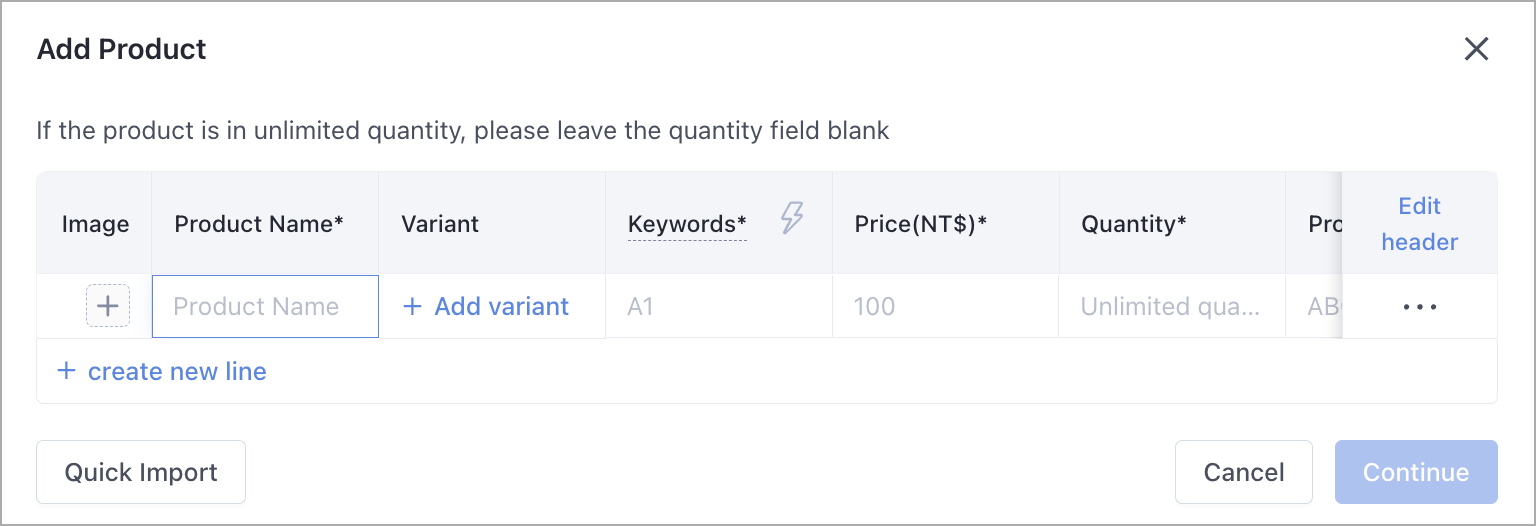Click the Quantity* column header
This screenshot has height=526, width=1536.
1134,224
